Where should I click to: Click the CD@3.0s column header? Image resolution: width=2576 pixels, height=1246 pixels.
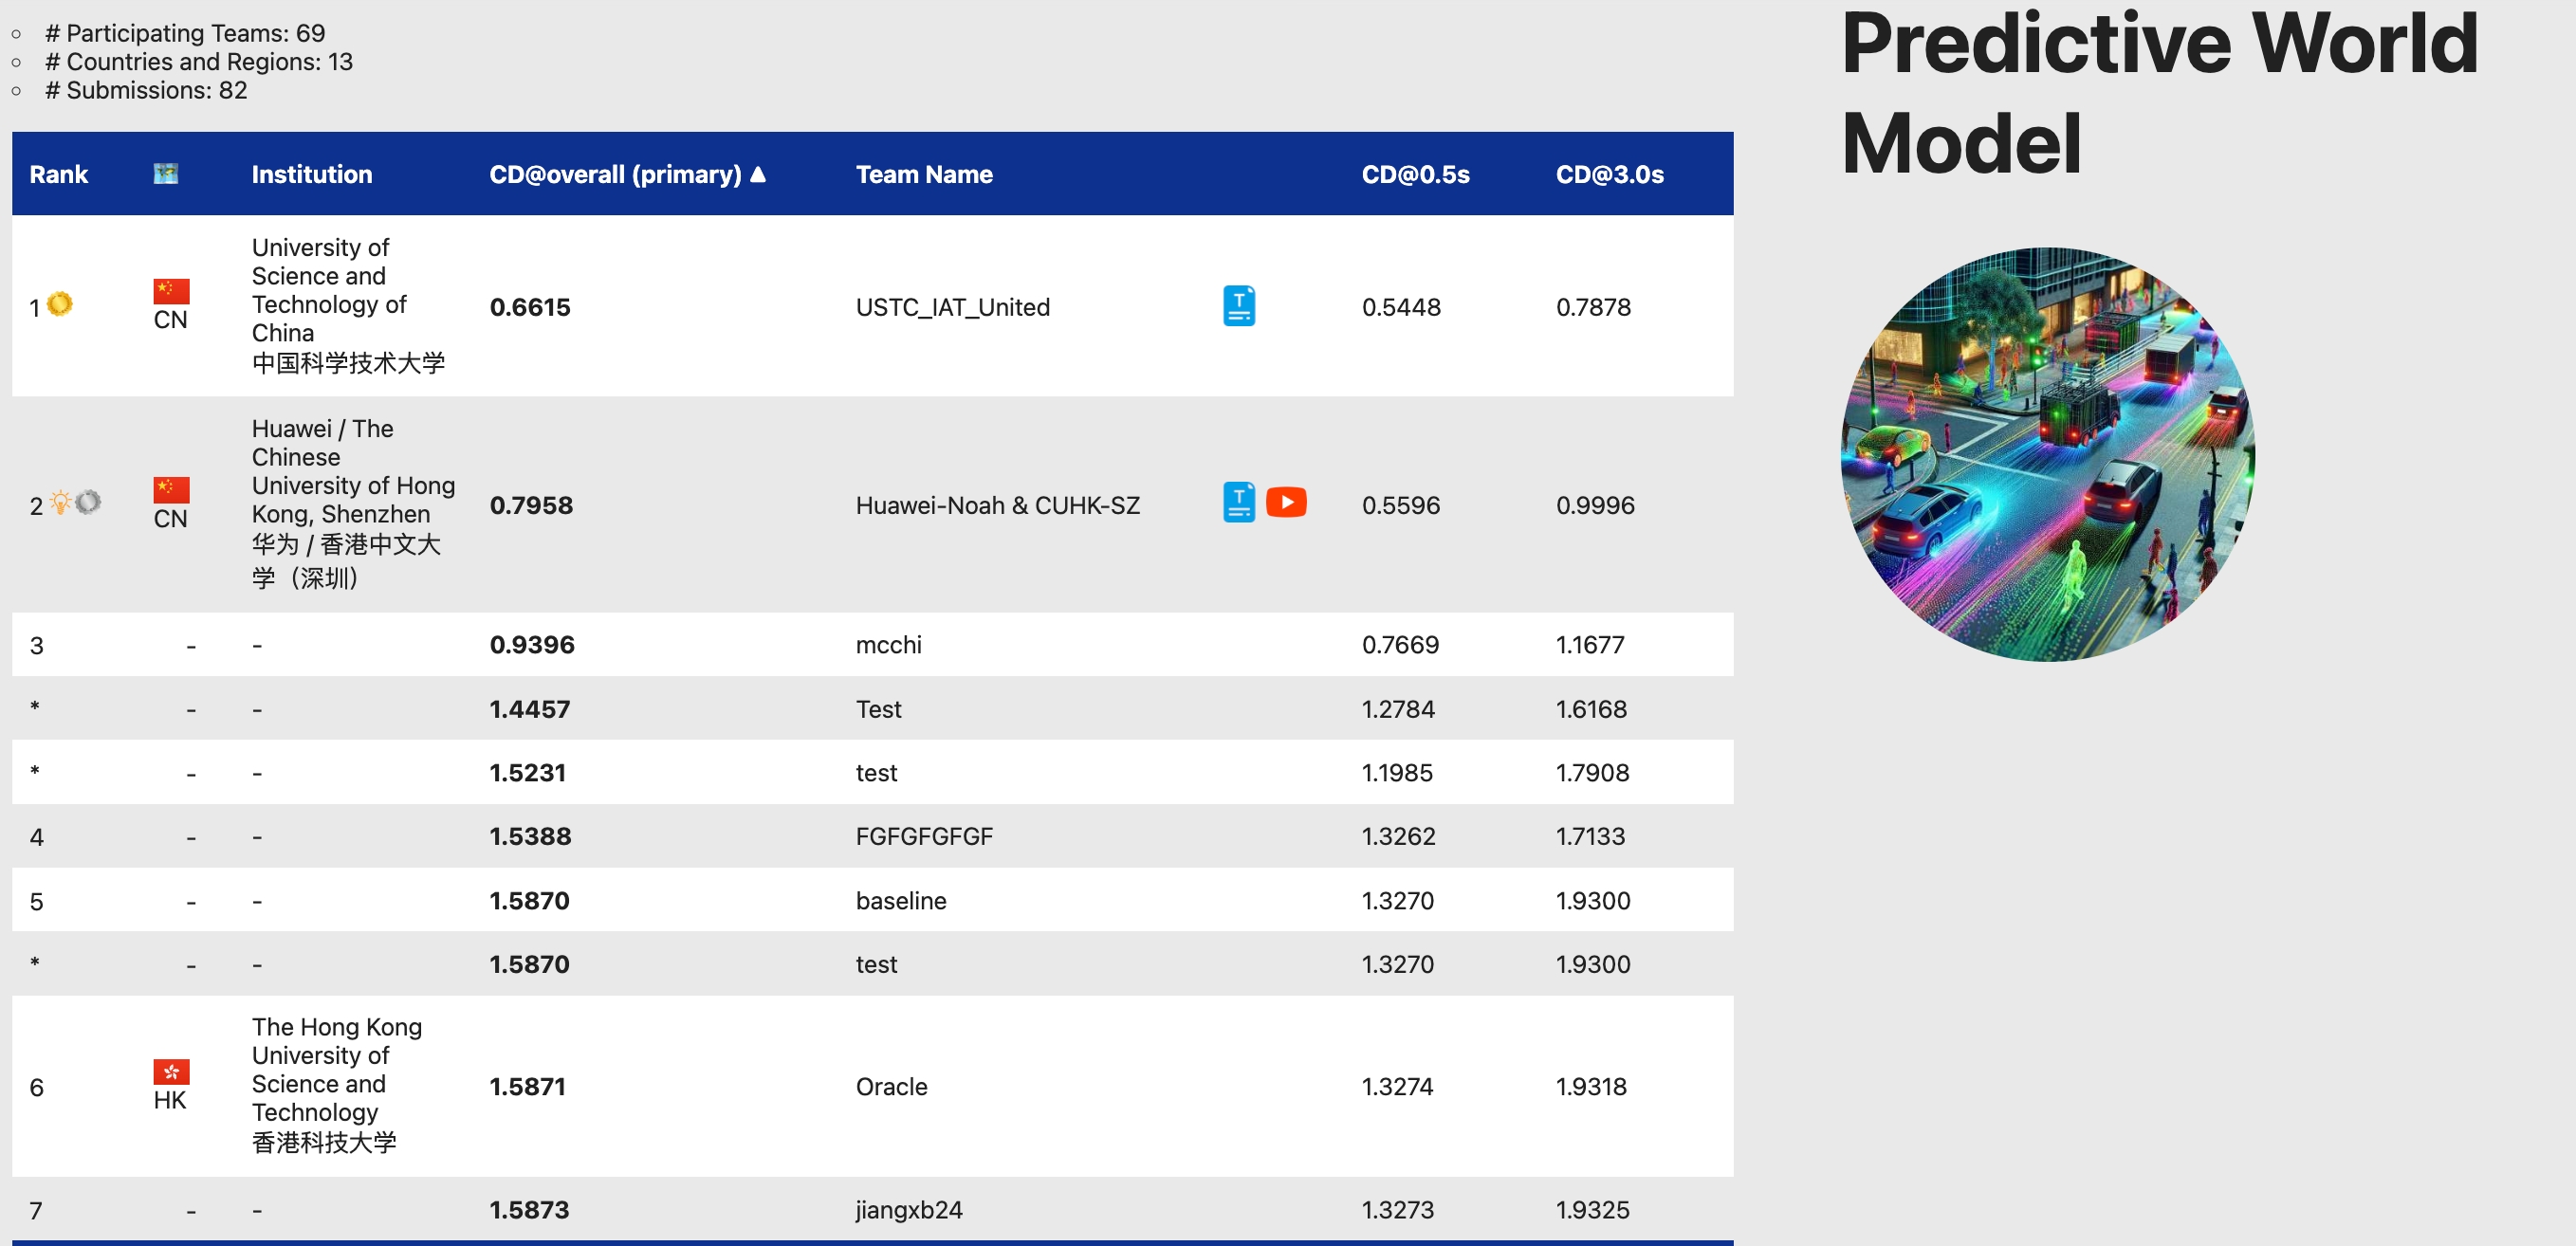1608,174
